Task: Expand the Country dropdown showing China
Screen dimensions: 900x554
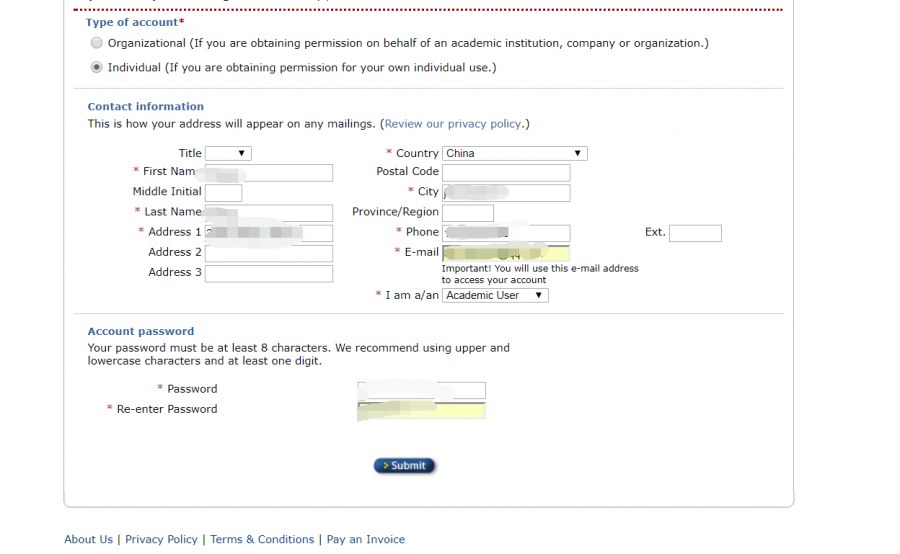Action: coord(514,153)
